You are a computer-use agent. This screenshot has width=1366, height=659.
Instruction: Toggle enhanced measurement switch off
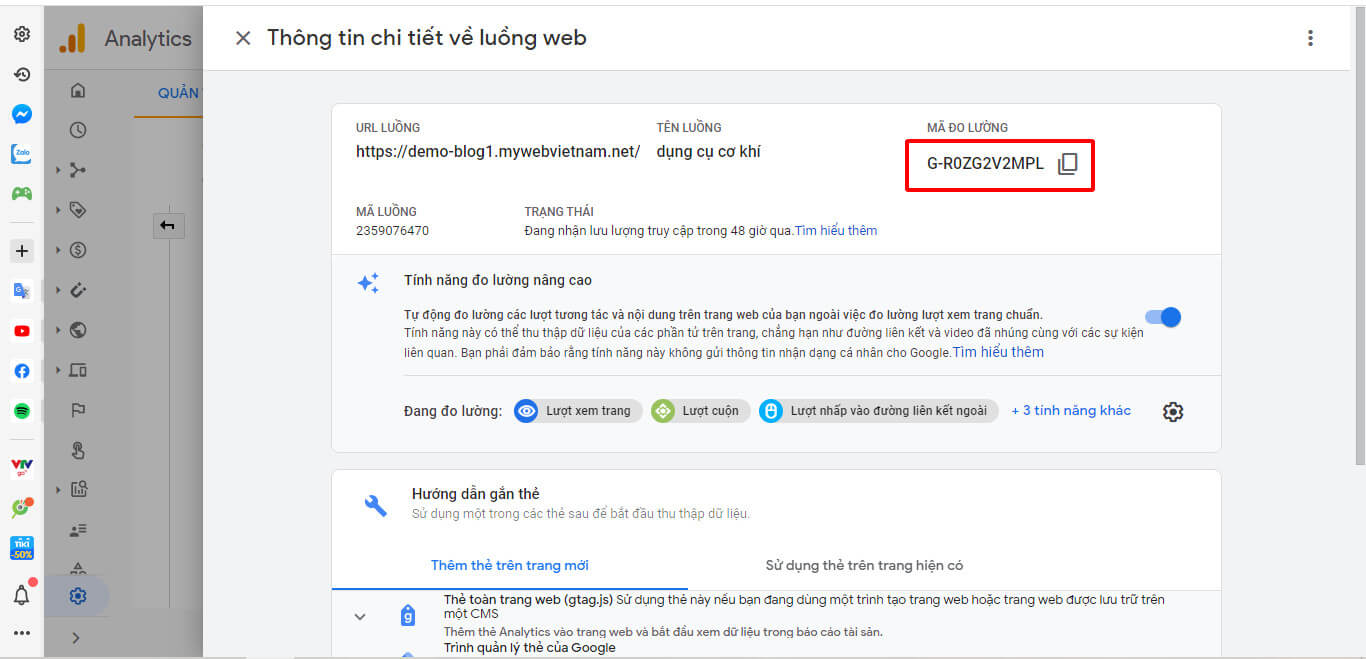pyautogui.click(x=1163, y=317)
